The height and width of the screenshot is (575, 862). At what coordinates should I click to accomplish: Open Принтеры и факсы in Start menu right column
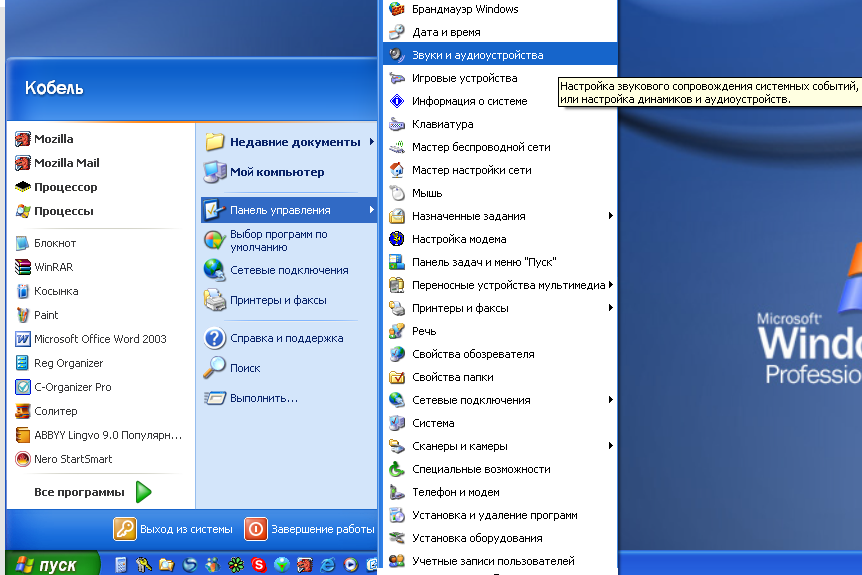(x=265, y=301)
